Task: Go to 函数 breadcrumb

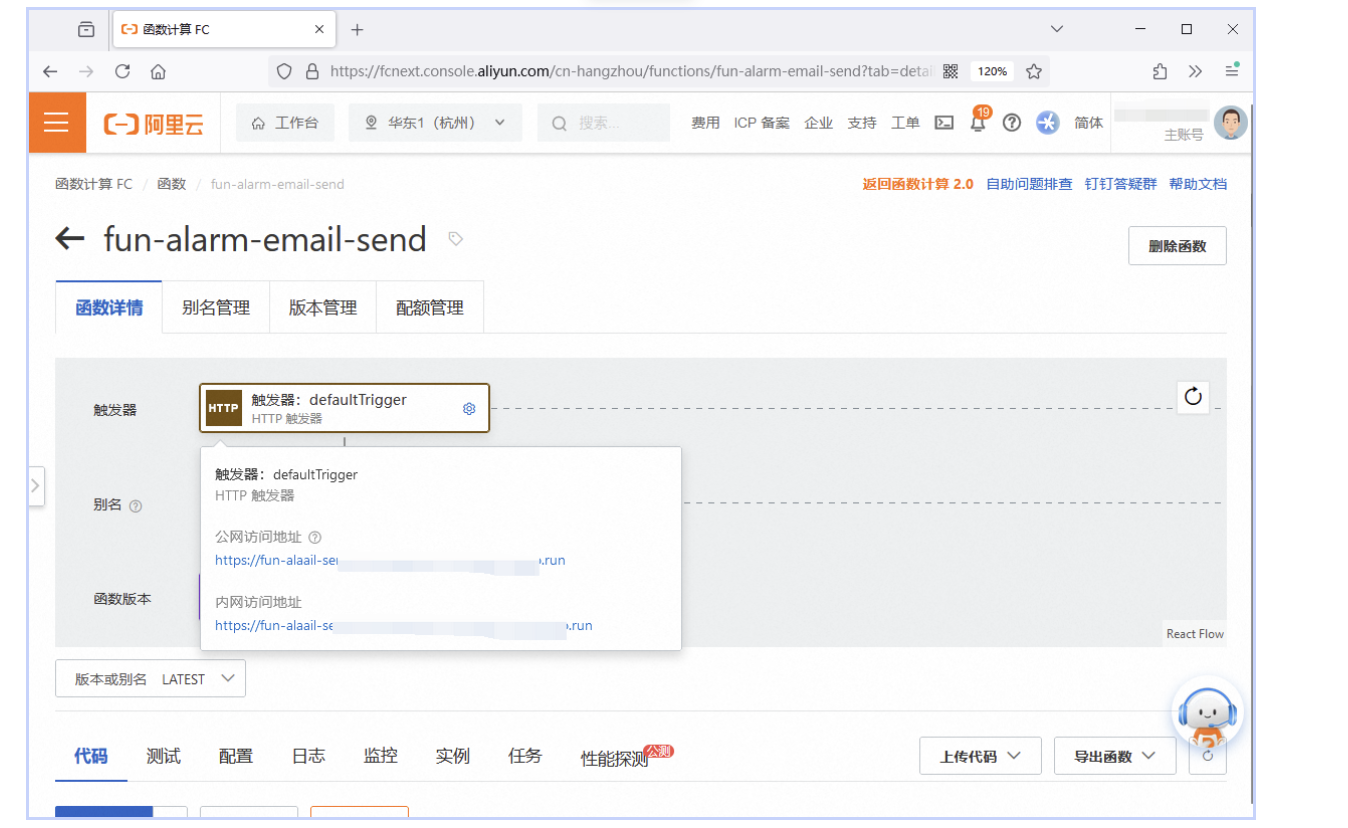Action: [172, 184]
